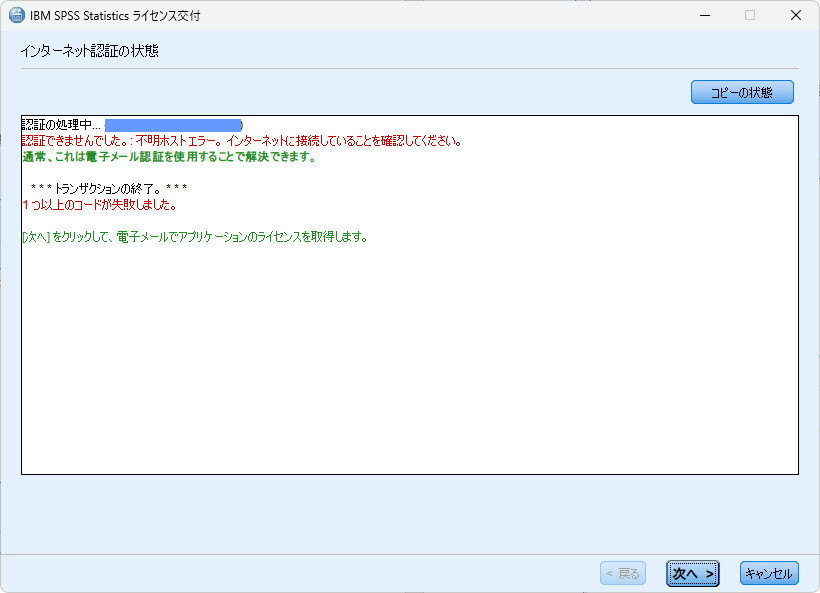
Task: Click the トランザクションの終了 line
Action: [109, 188]
